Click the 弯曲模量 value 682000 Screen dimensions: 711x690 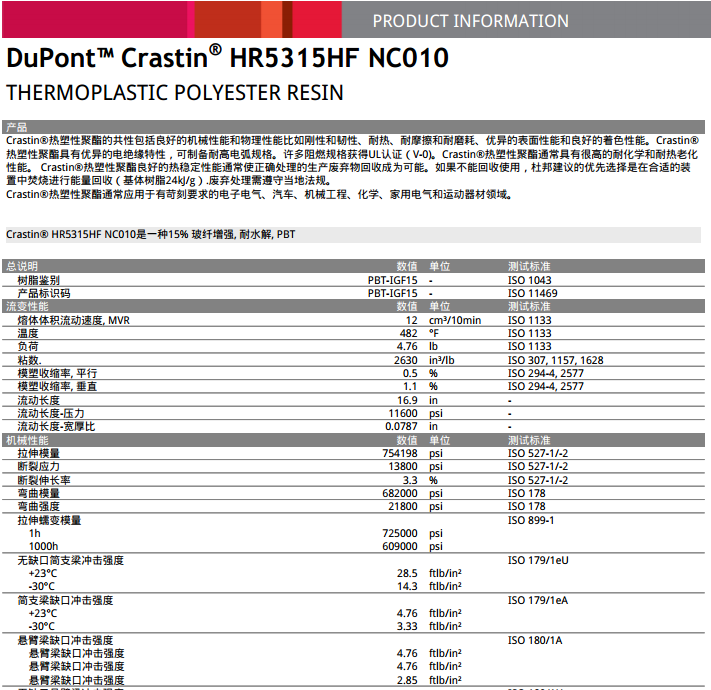399,493
